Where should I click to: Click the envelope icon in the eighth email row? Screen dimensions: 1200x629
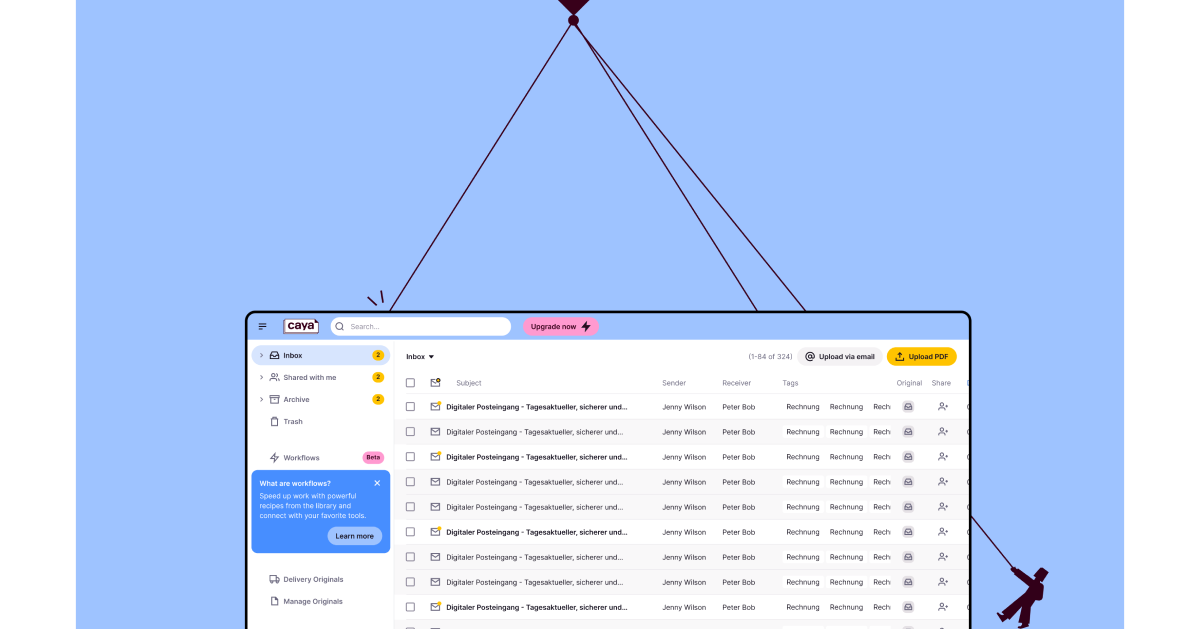435,582
